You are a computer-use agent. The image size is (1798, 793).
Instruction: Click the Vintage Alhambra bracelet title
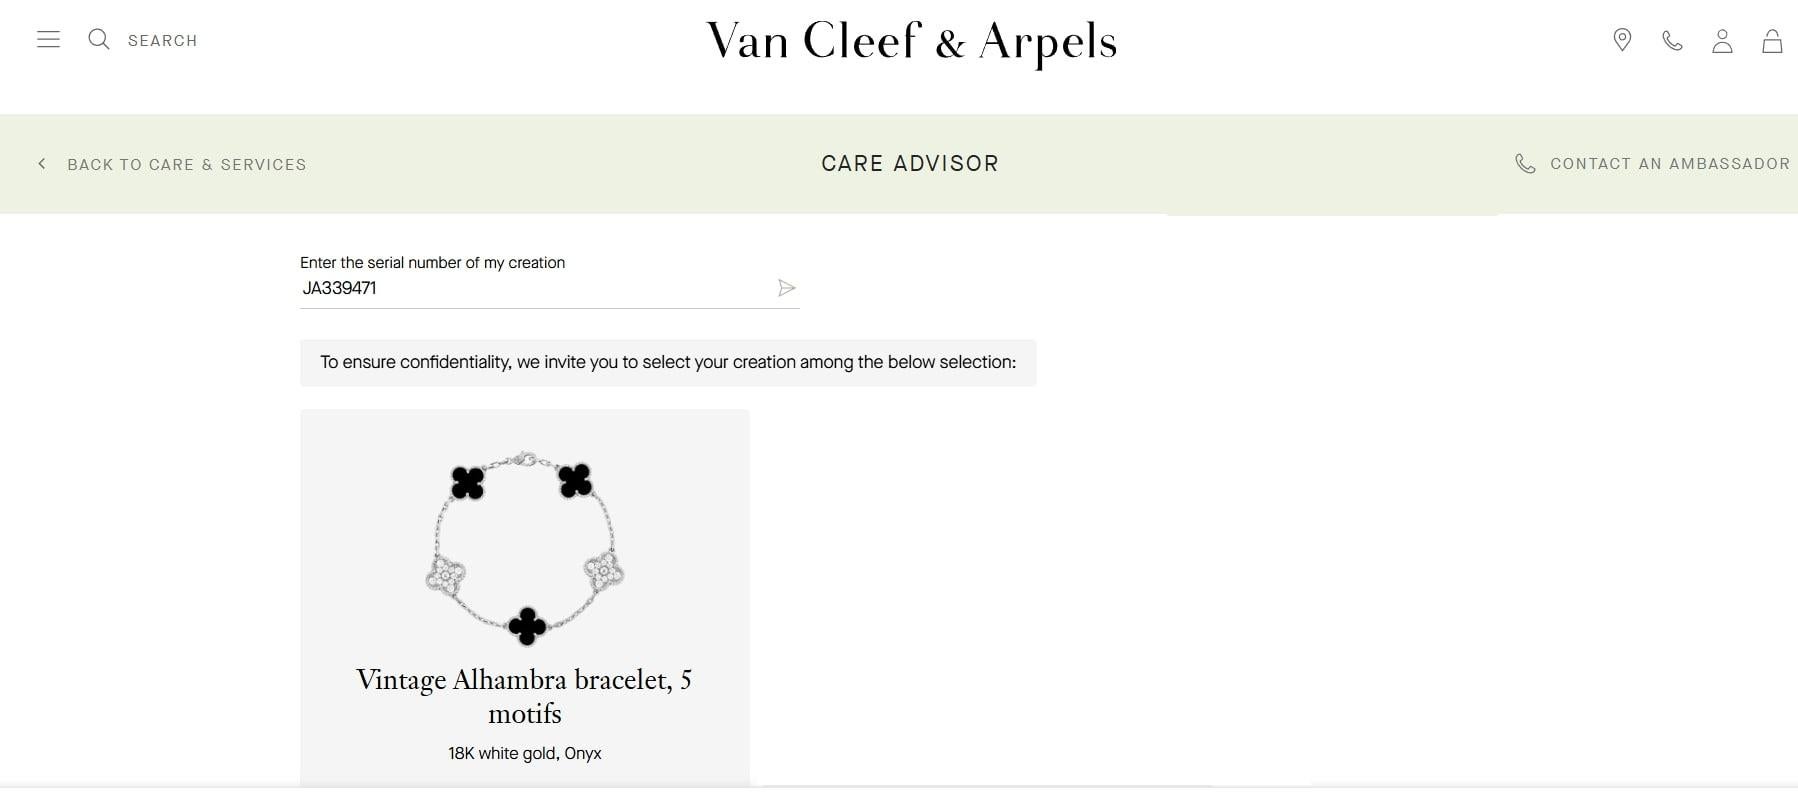click(x=525, y=696)
